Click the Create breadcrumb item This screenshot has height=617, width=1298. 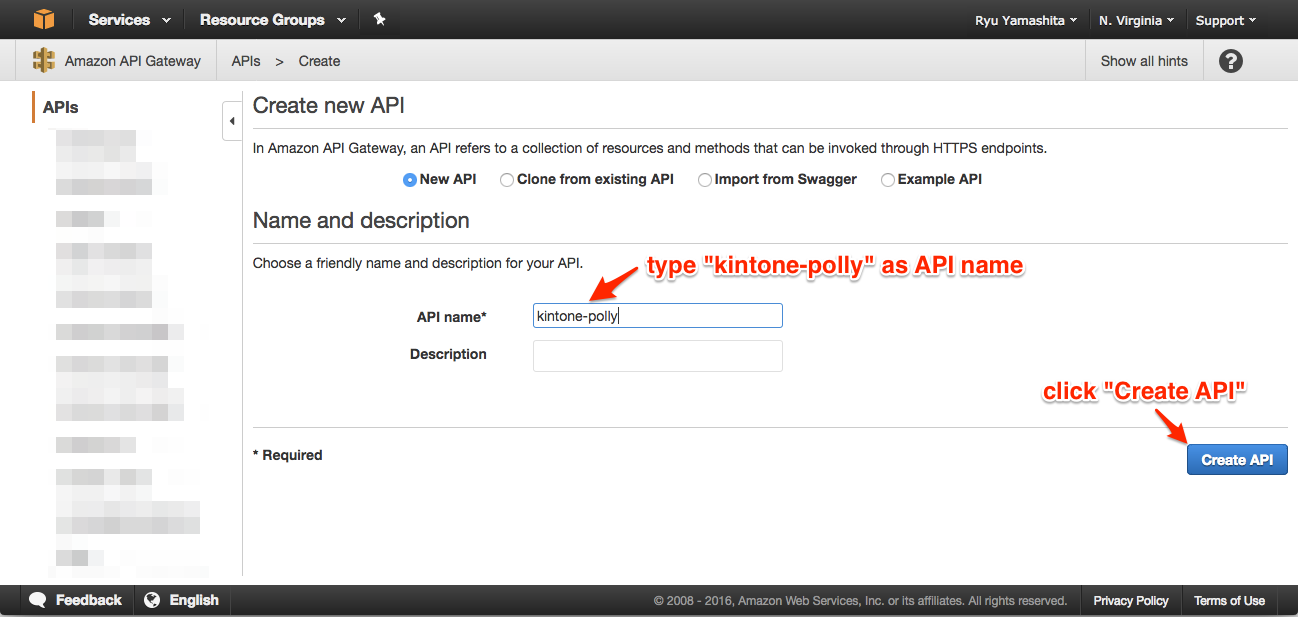pos(319,61)
